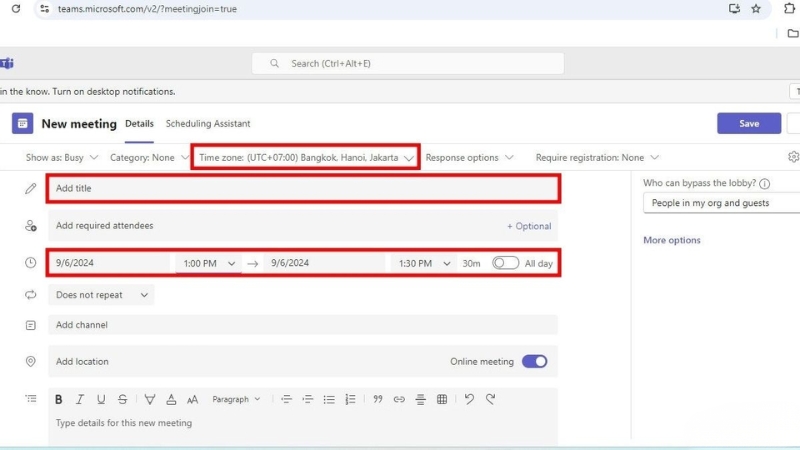Apply strikethrough formatting

tap(122, 399)
